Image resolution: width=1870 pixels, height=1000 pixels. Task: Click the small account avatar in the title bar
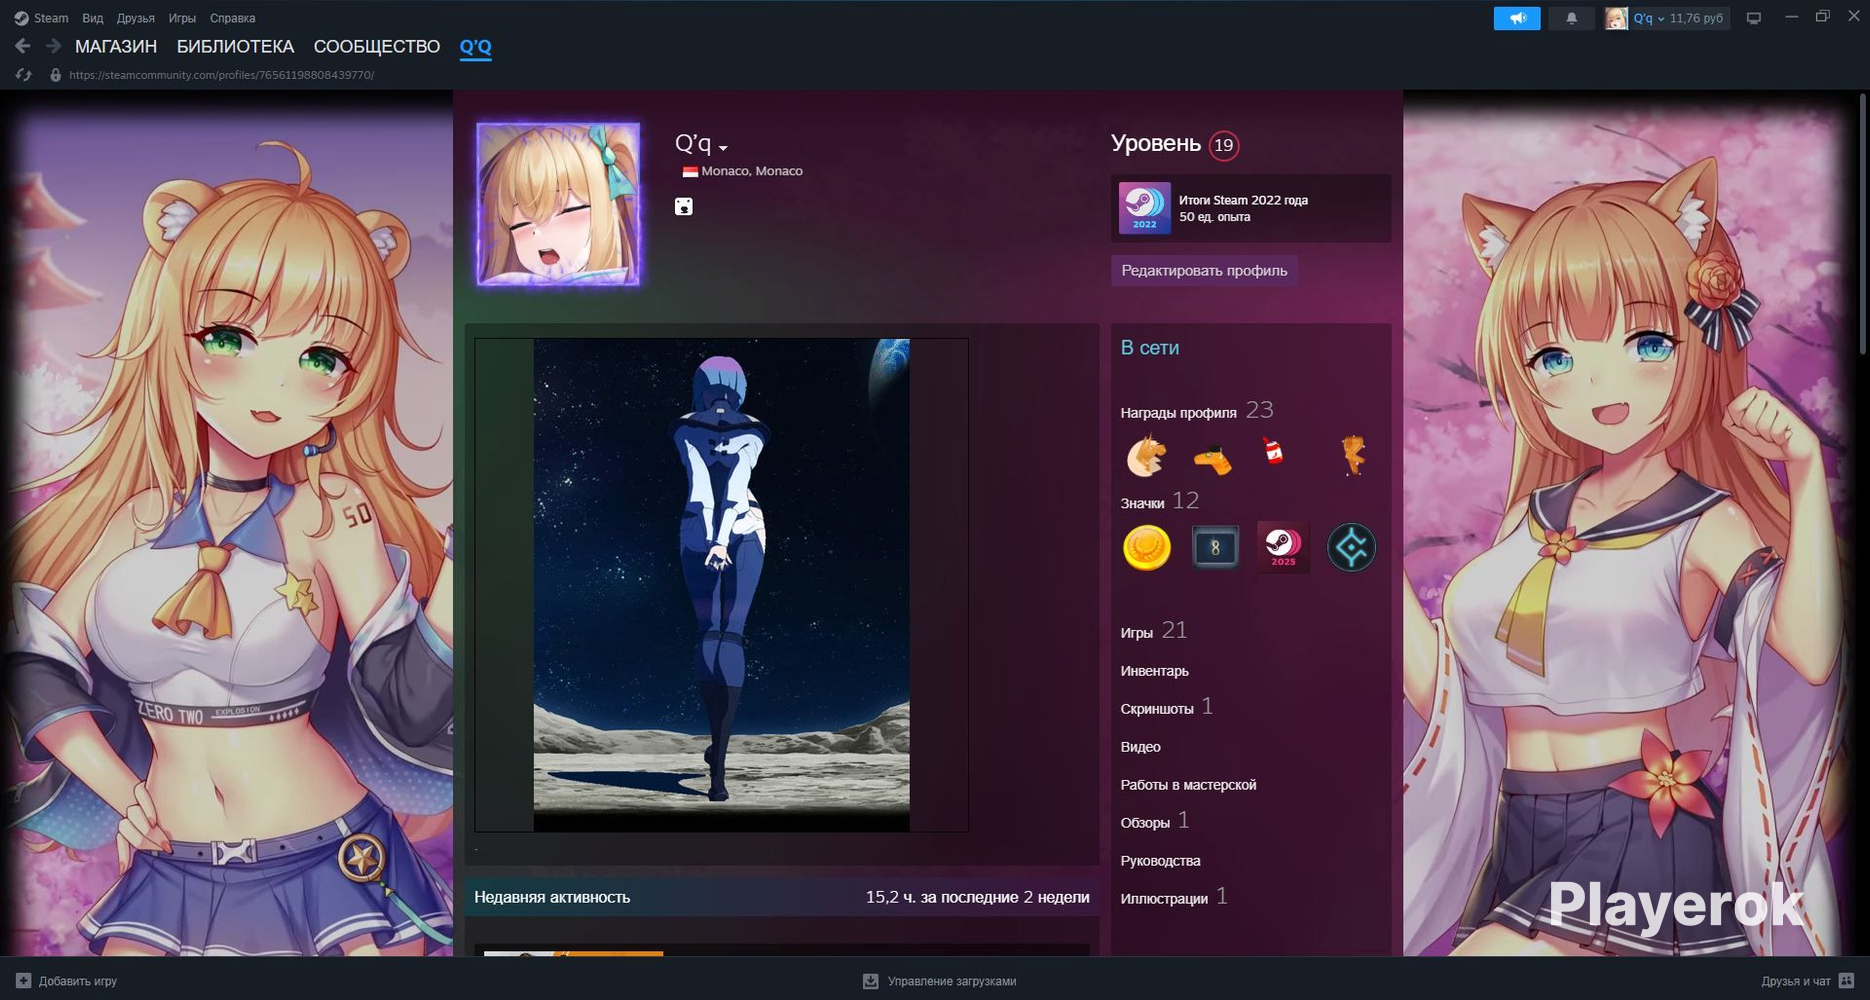coord(1616,18)
